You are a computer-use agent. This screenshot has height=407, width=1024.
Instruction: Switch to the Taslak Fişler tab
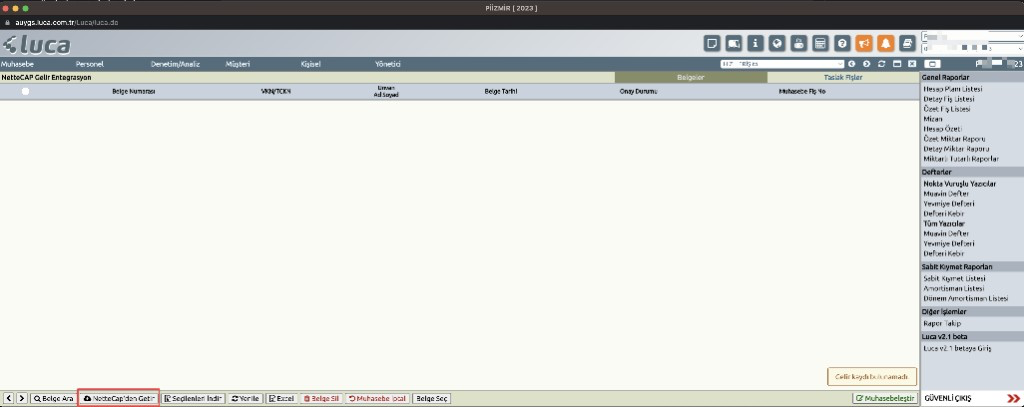843,77
